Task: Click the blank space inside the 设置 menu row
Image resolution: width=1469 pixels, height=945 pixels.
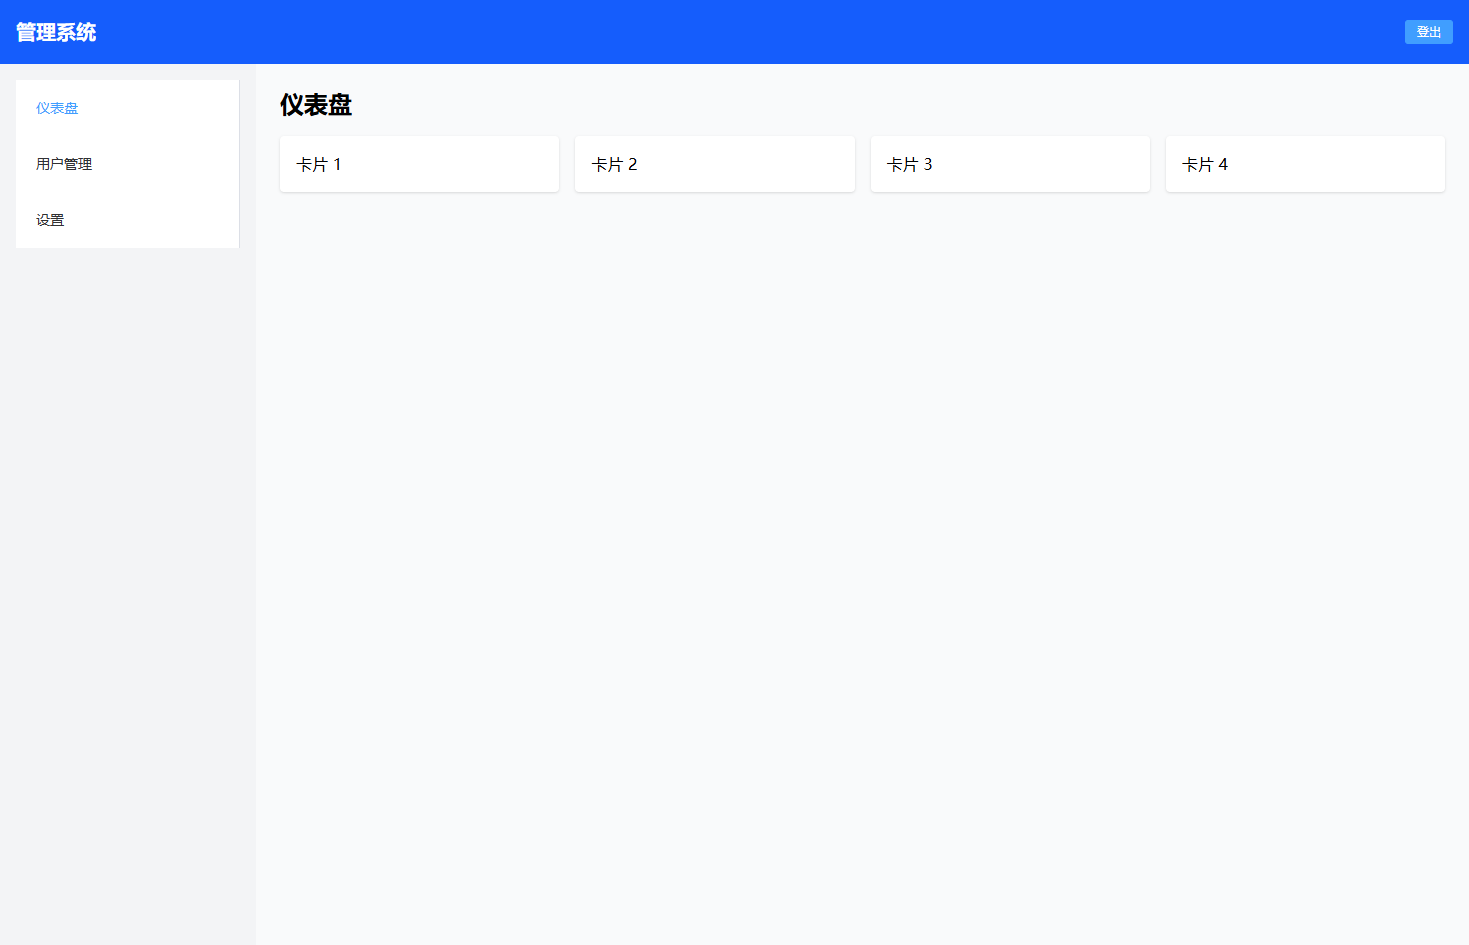Action: [x=160, y=220]
